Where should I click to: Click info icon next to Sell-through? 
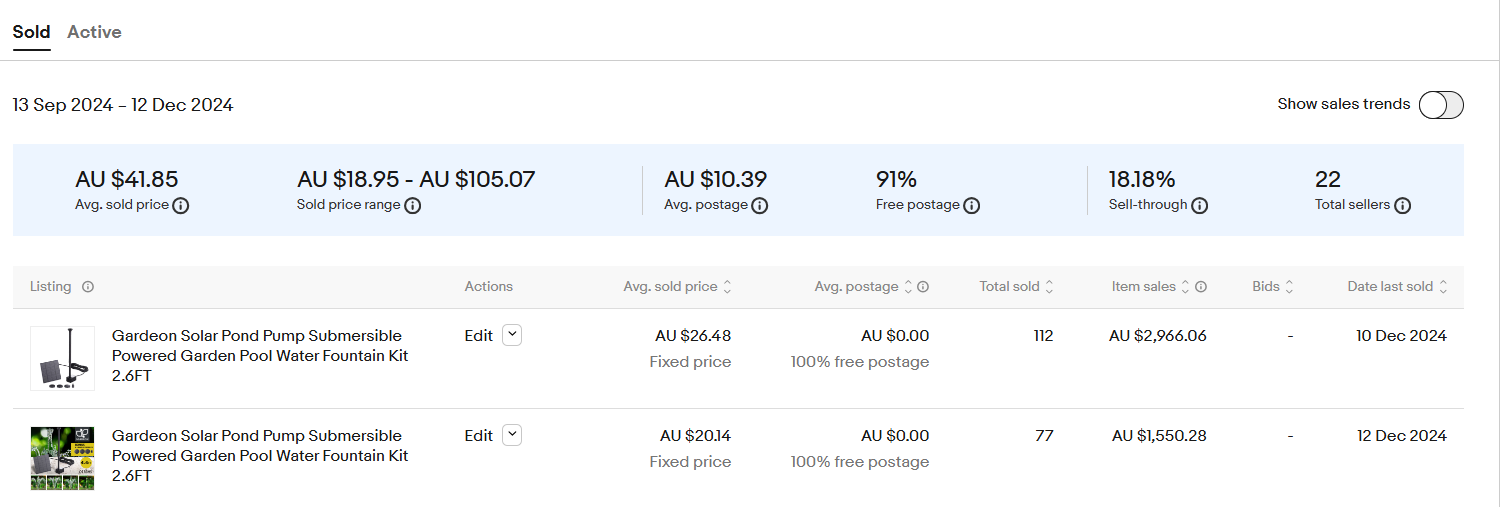[1199, 205]
